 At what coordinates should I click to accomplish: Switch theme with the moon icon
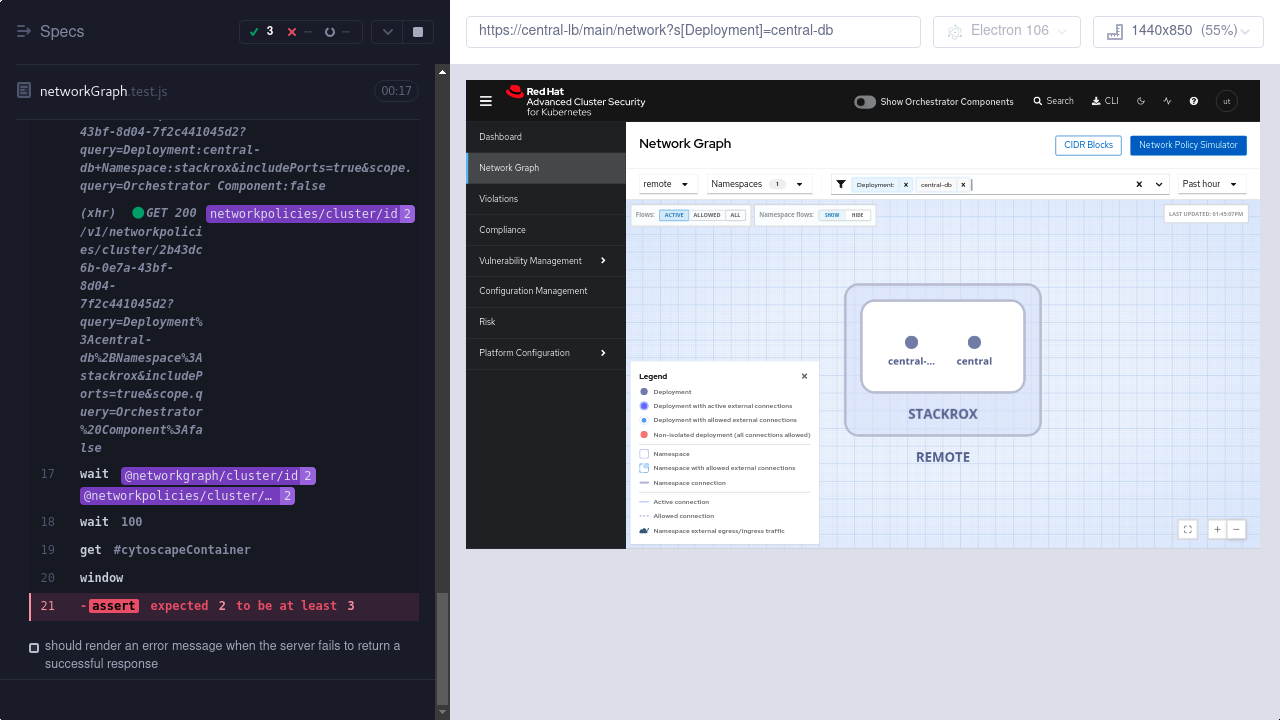coord(1141,101)
